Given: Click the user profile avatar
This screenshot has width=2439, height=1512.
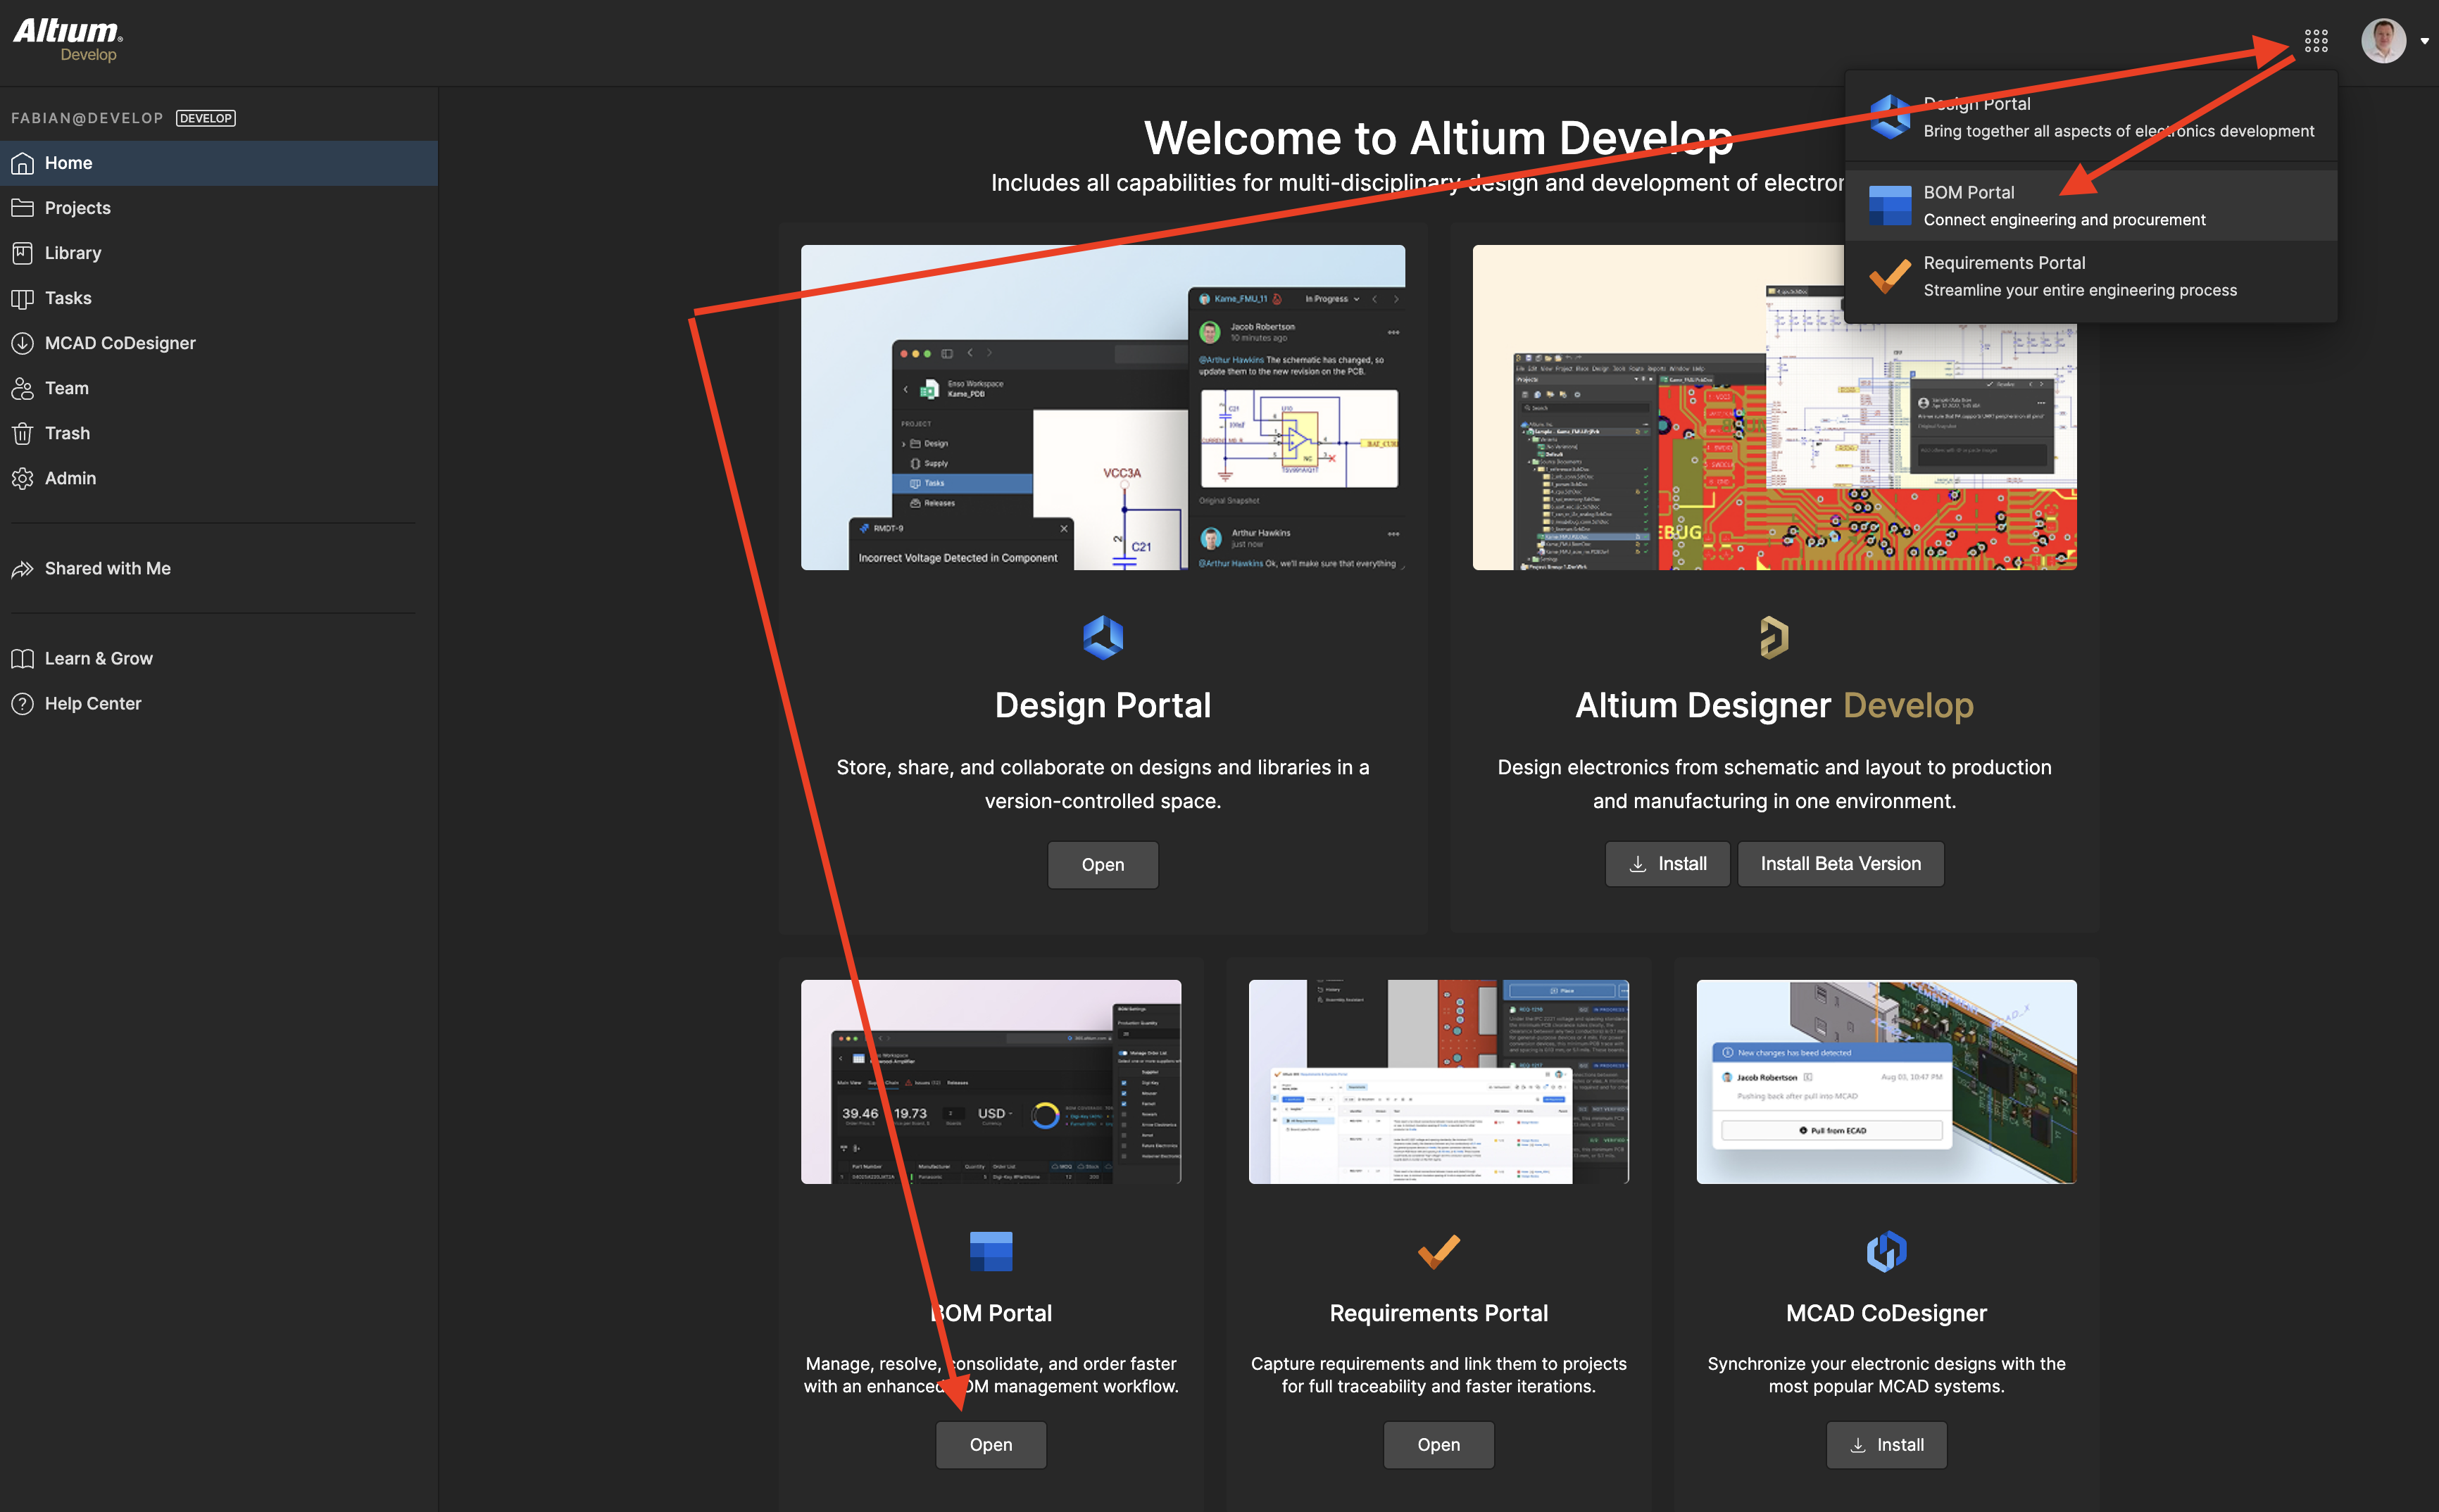Looking at the screenshot, I should click(2383, 41).
